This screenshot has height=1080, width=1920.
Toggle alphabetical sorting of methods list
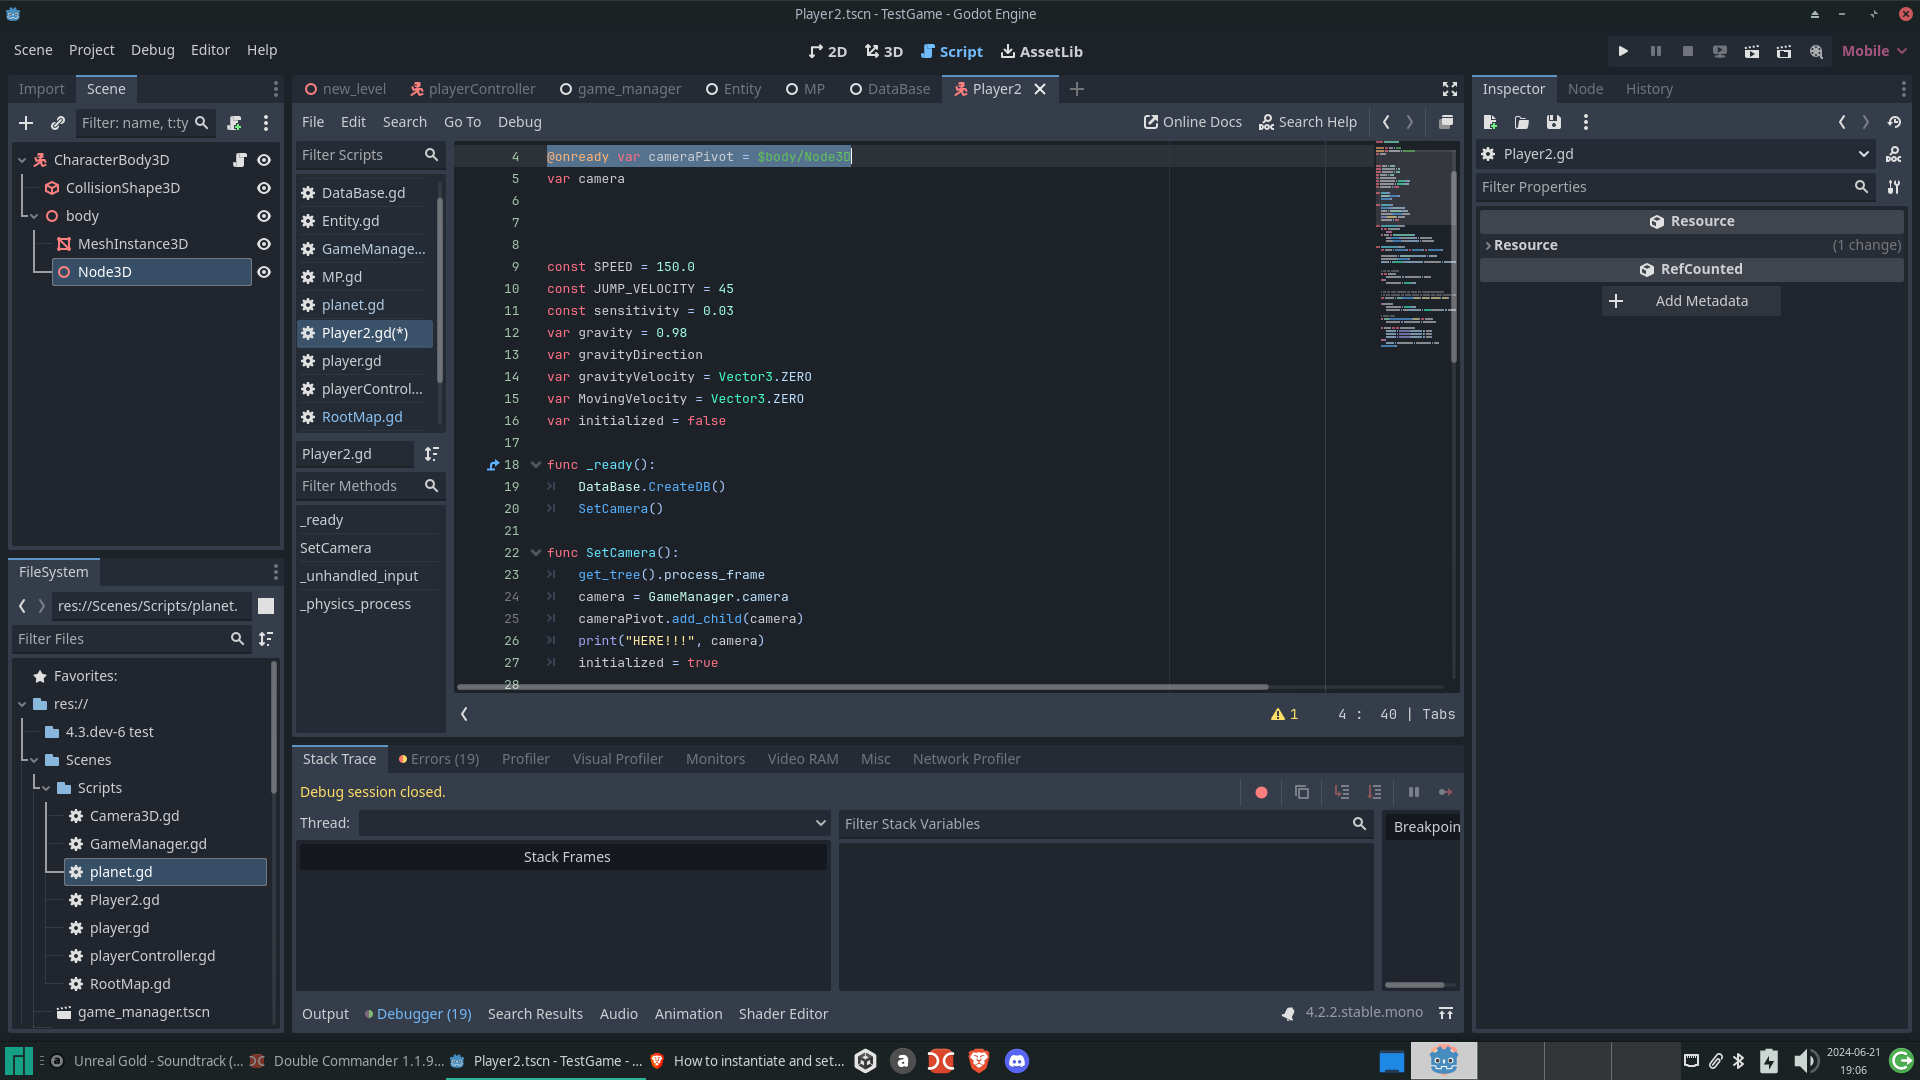pyautogui.click(x=431, y=454)
